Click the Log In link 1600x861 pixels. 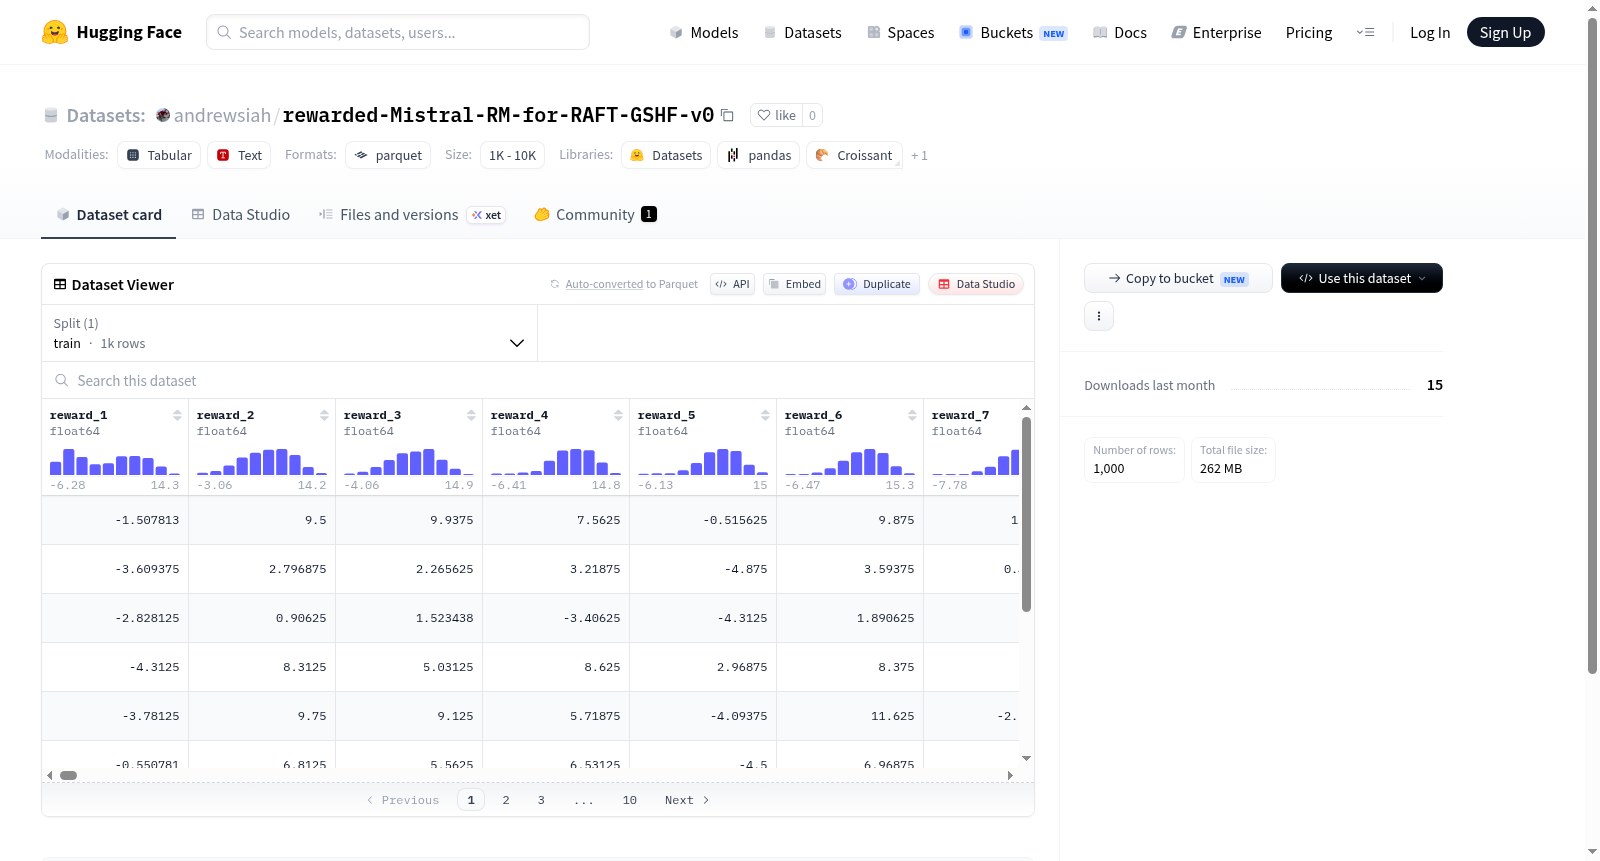click(1430, 32)
